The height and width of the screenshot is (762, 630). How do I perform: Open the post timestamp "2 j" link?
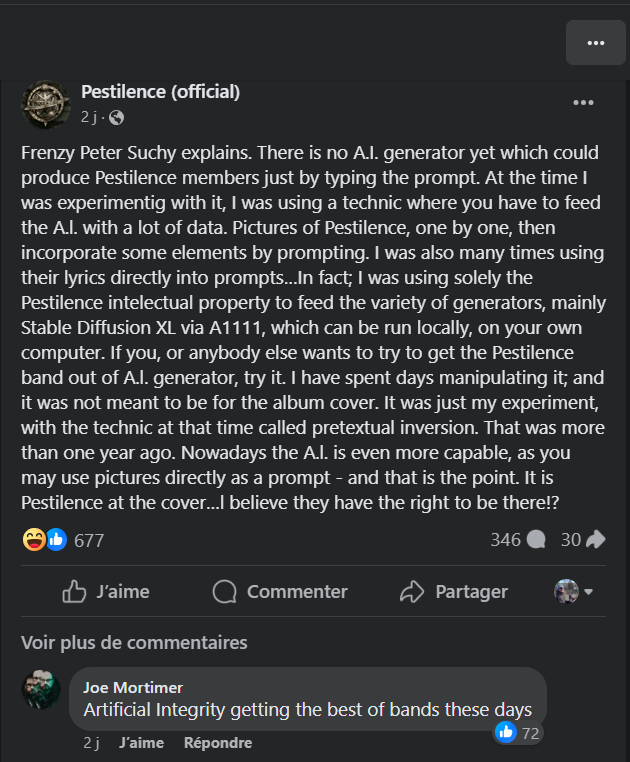point(90,118)
